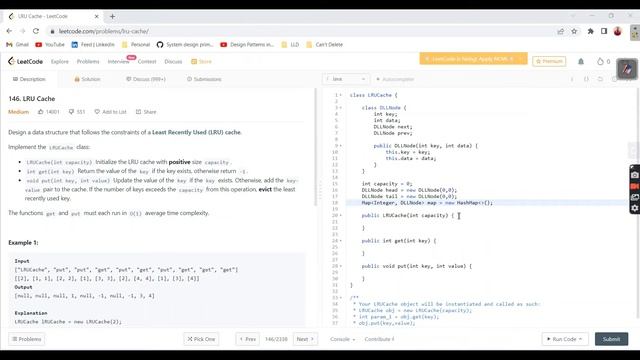This screenshot has height=360, width=640.
Task: Click the pen annotation overlay icon
Action: tap(627, 69)
